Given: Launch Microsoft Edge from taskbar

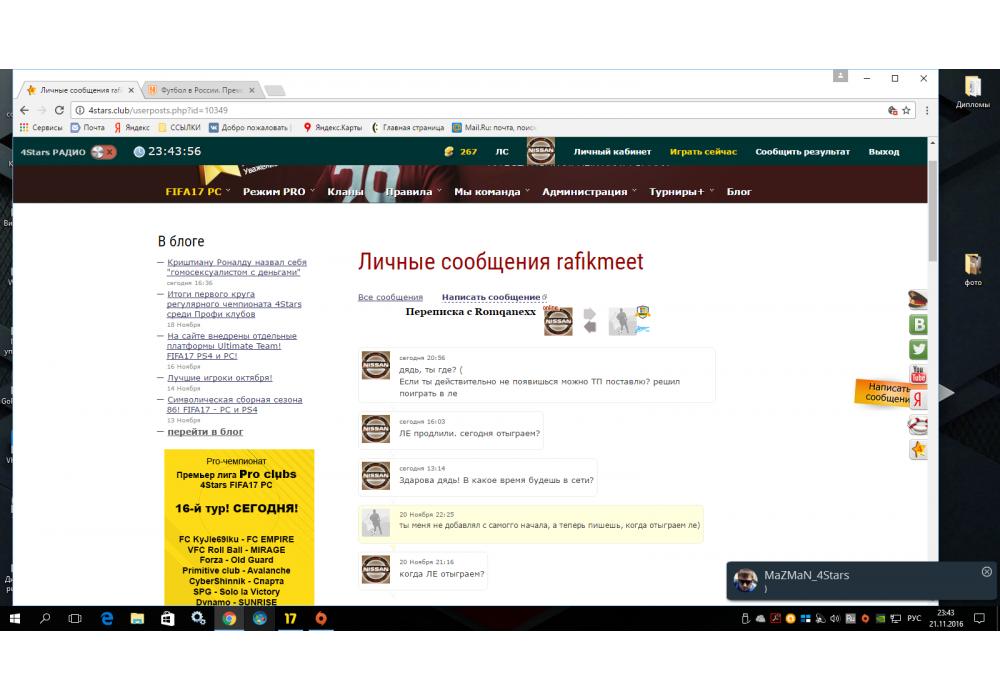Looking at the screenshot, I should coord(107,618).
